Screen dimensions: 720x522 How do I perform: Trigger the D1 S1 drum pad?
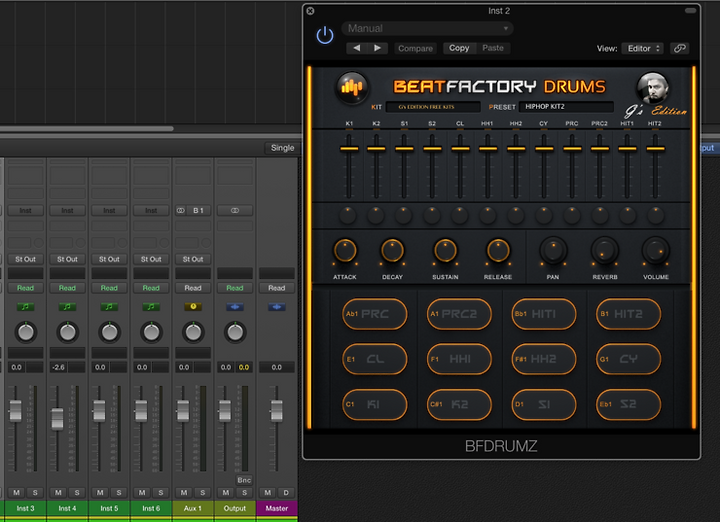(x=544, y=404)
